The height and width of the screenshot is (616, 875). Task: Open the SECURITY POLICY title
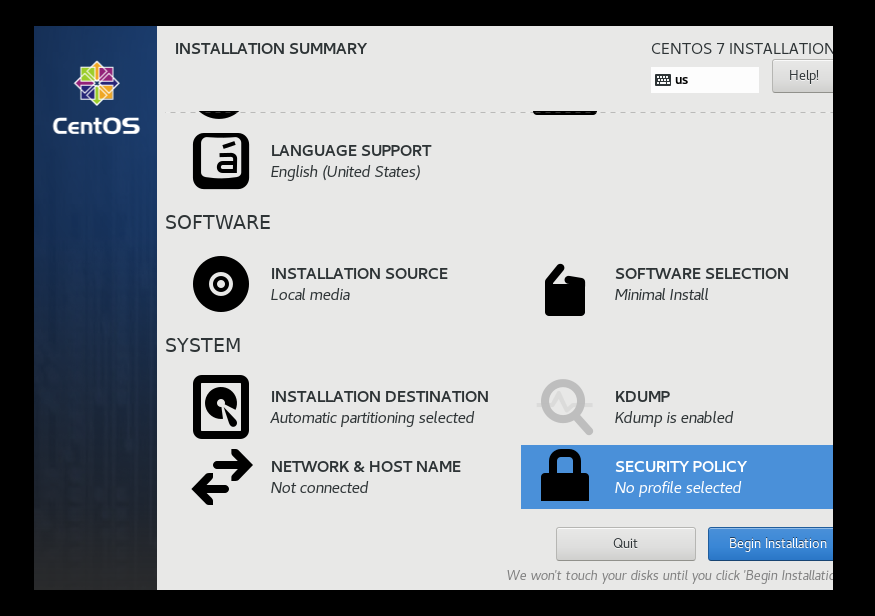[681, 466]
